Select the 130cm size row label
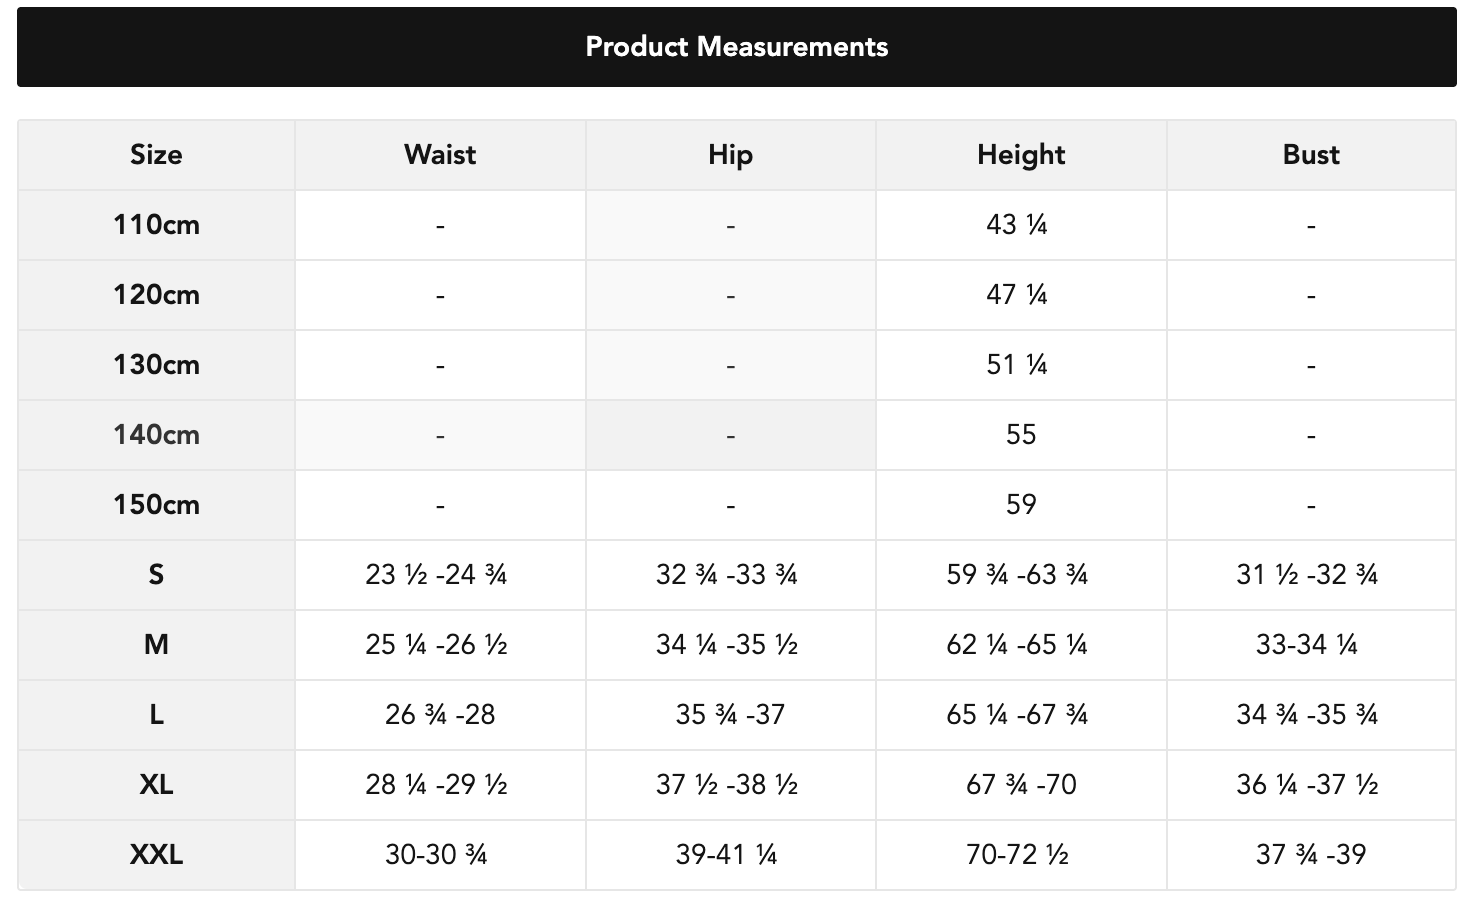Viewport: 1472px width, 906px height. tap(156, 365)
